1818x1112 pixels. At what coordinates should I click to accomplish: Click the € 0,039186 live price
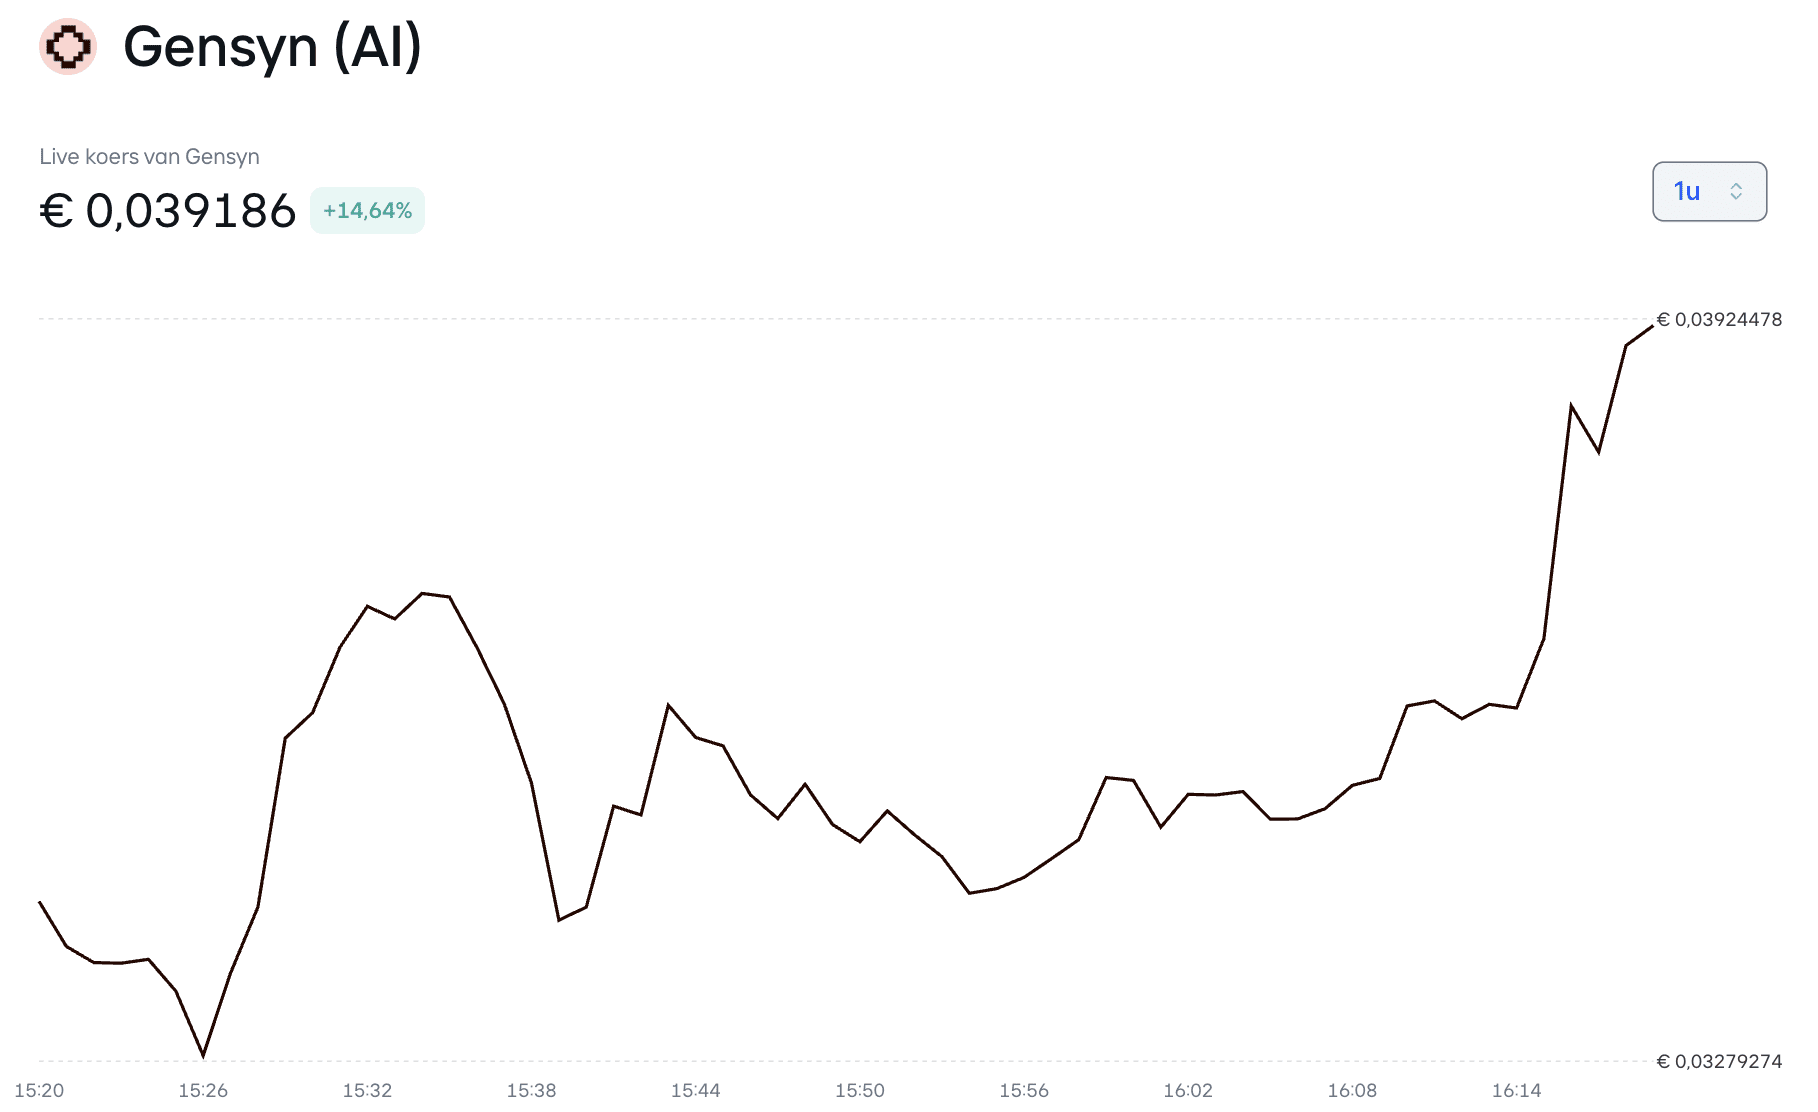click(168, 211)
